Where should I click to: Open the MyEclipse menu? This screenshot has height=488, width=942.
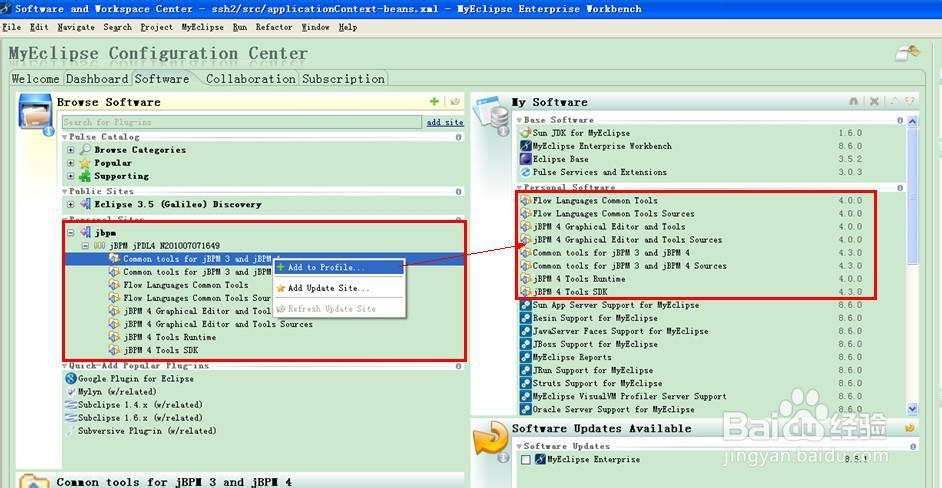click(x=202, y=27)
